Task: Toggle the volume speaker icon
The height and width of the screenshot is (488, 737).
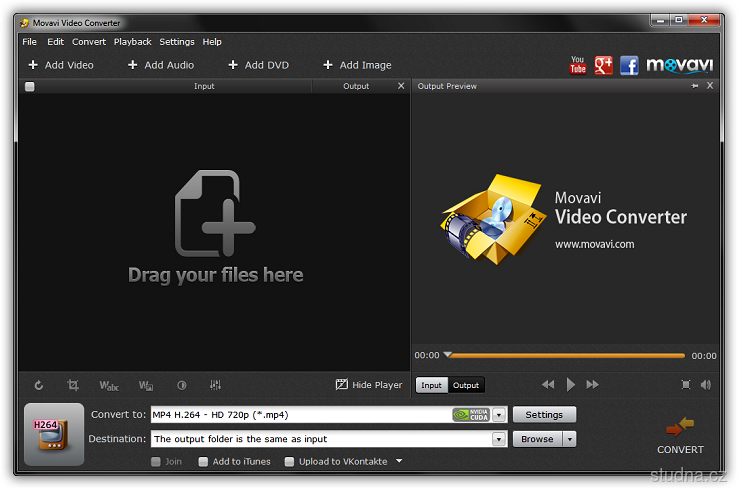Action: coord(706,384)
